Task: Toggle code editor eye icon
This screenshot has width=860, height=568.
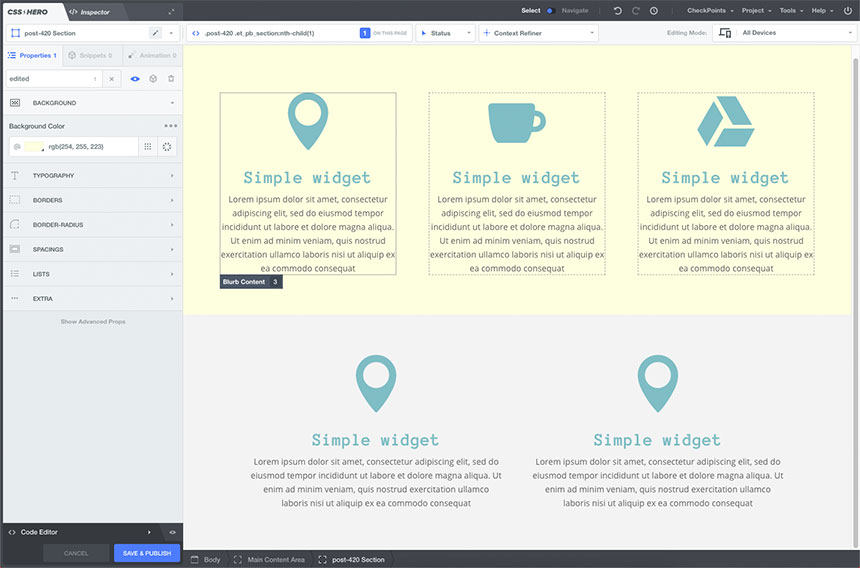Action: tap(172, 532)
